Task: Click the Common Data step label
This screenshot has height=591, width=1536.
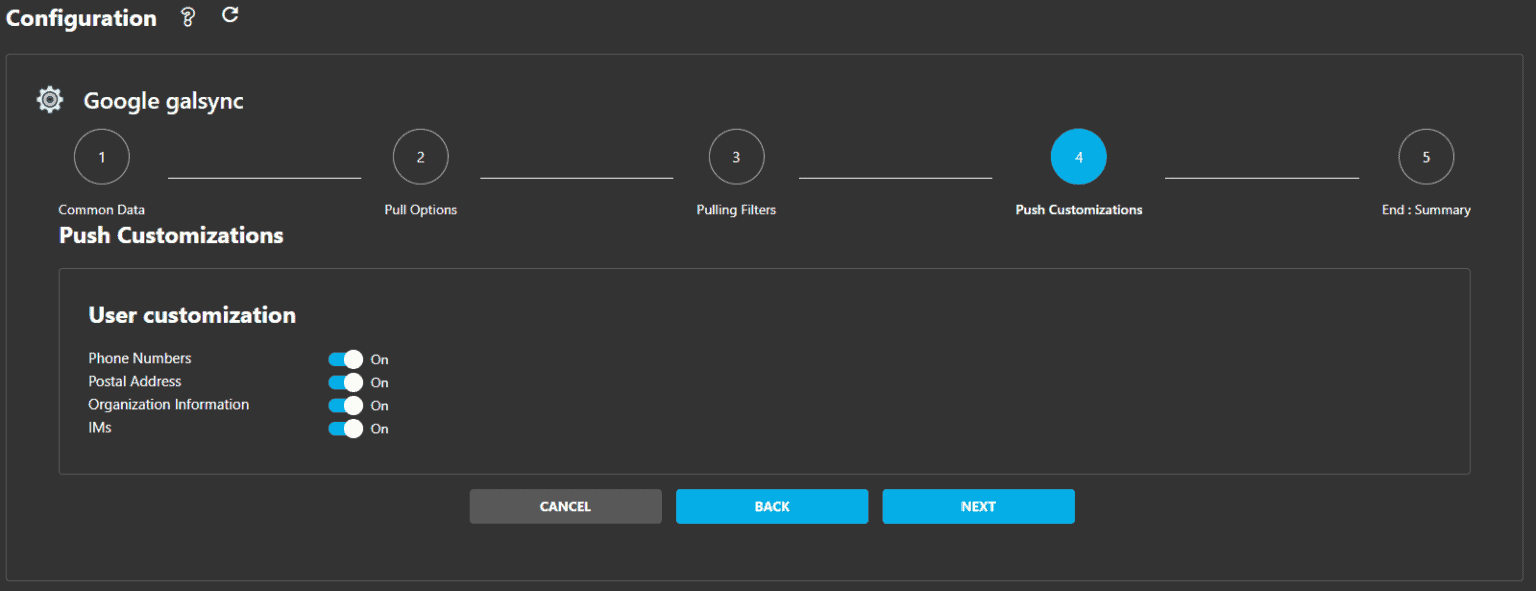Action: click(102, 210)
